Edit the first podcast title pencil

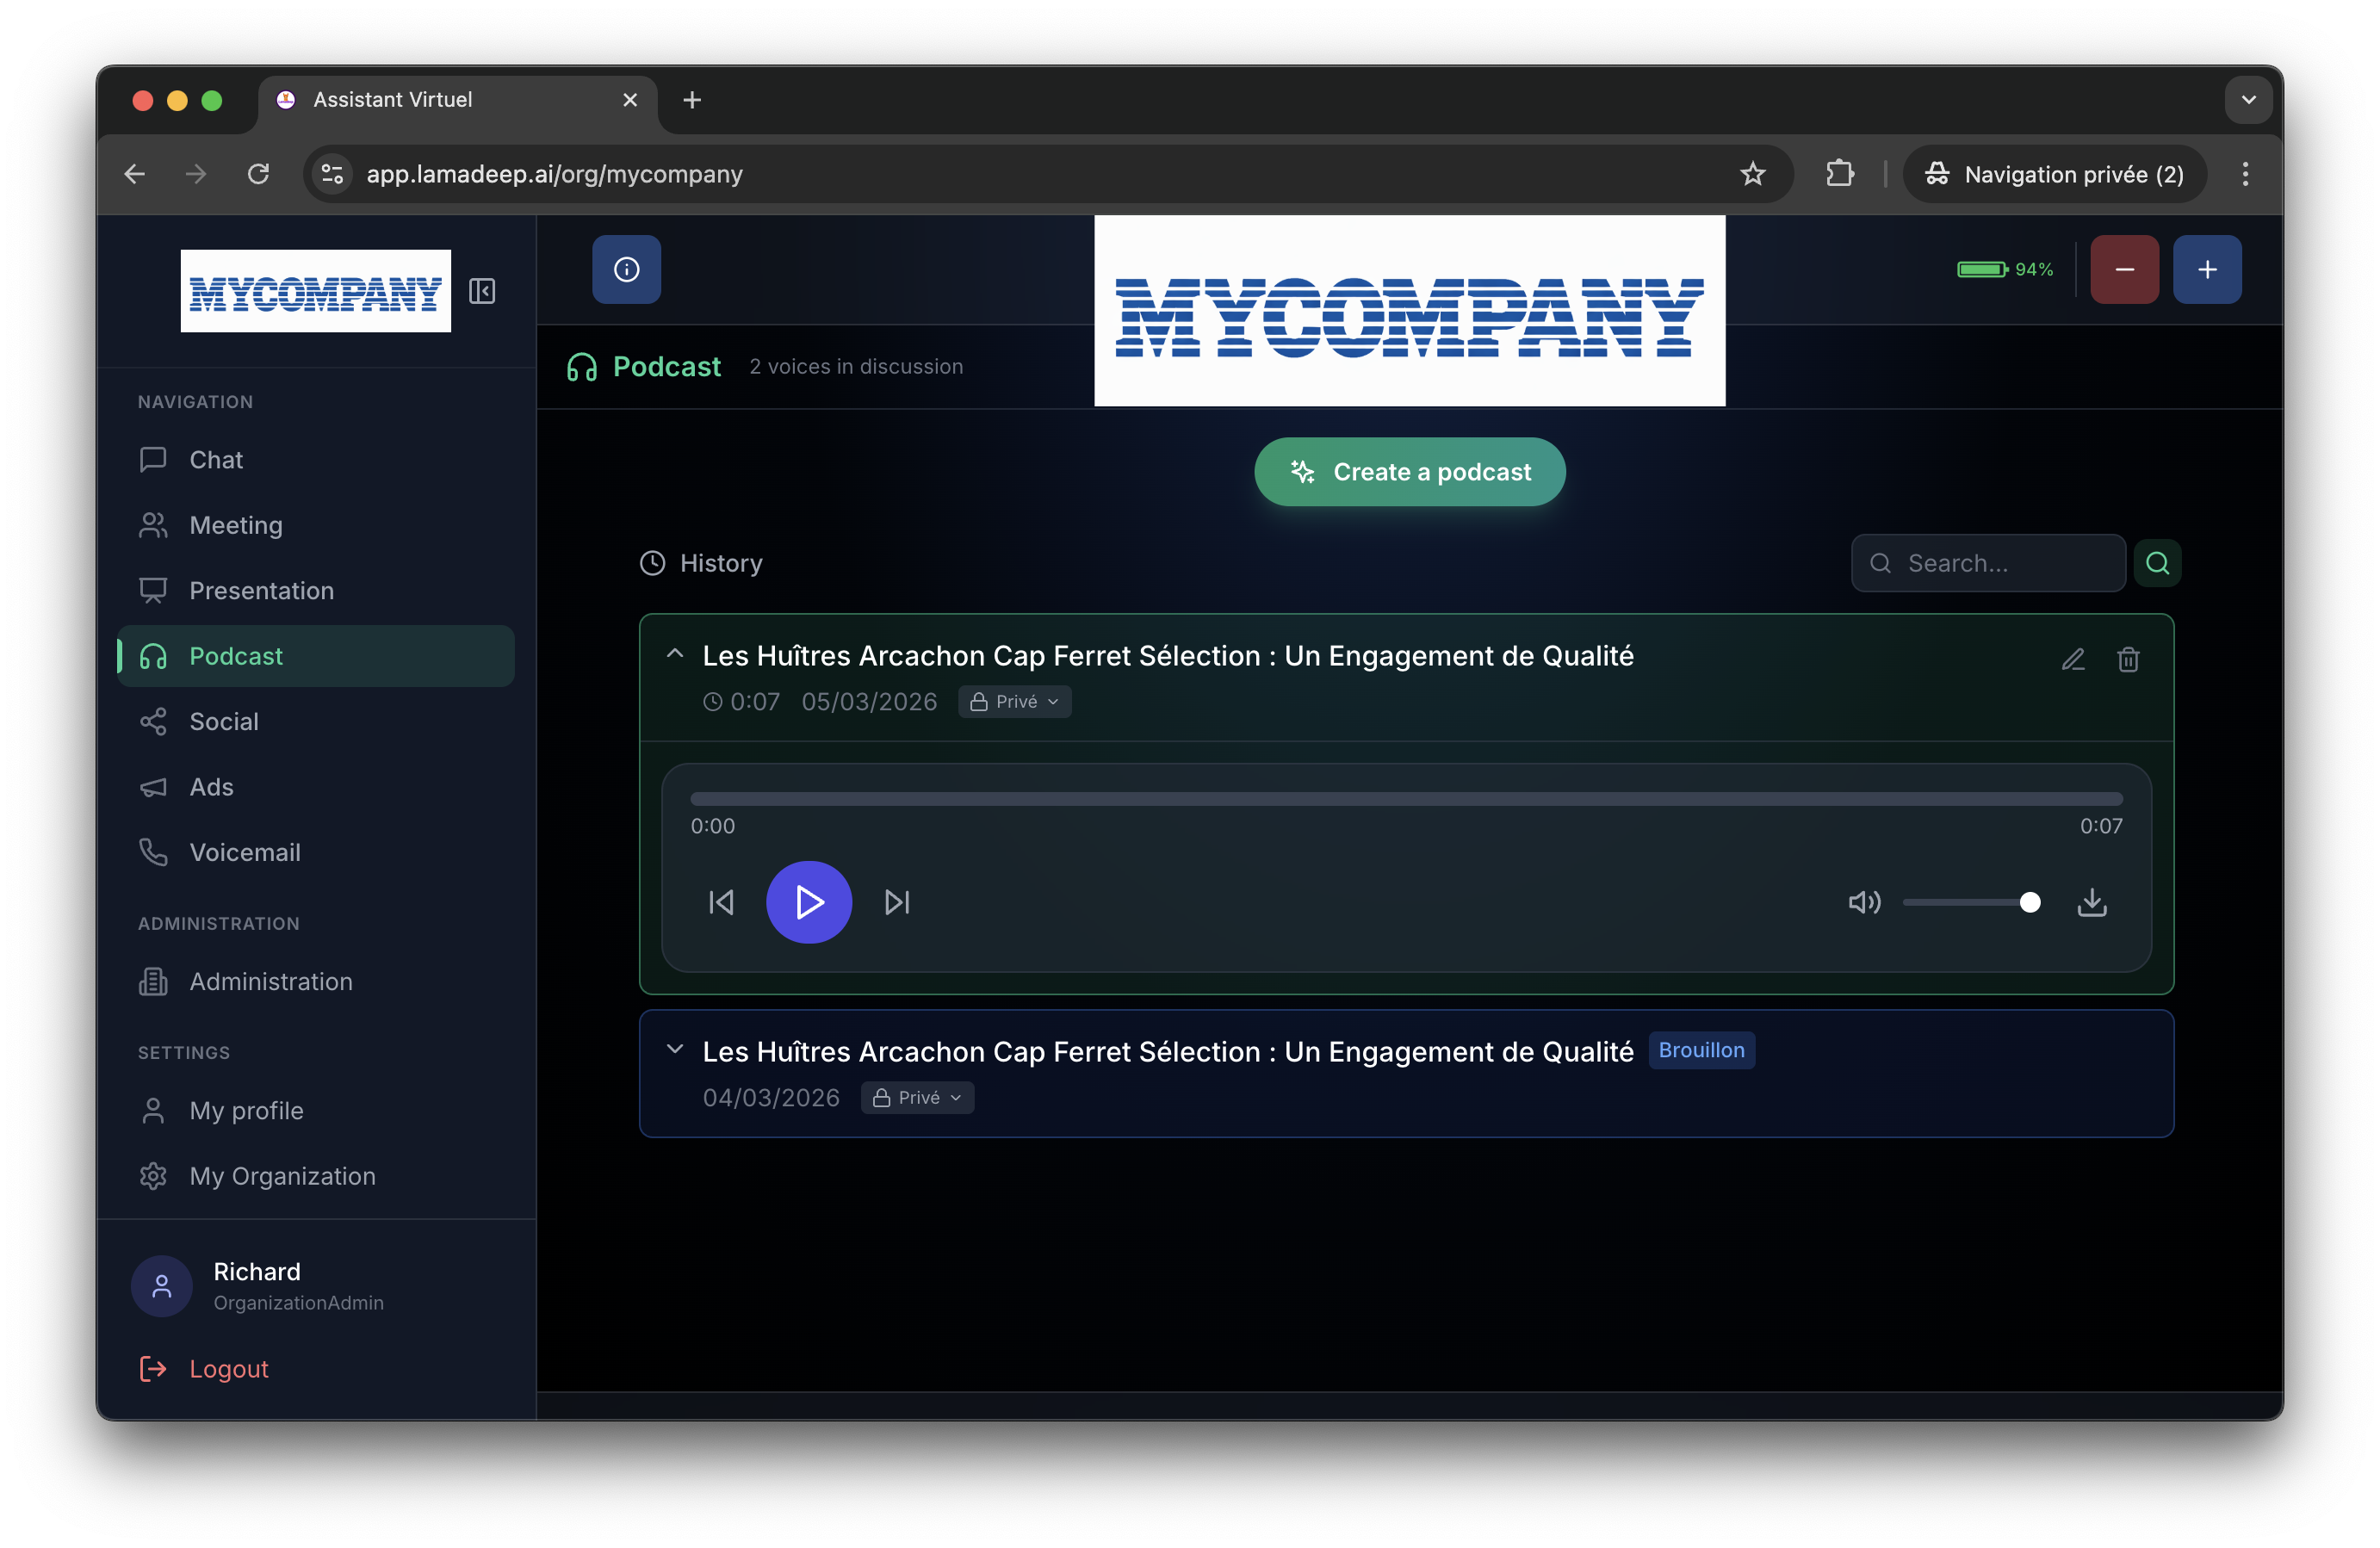(x=2073, y=659)
